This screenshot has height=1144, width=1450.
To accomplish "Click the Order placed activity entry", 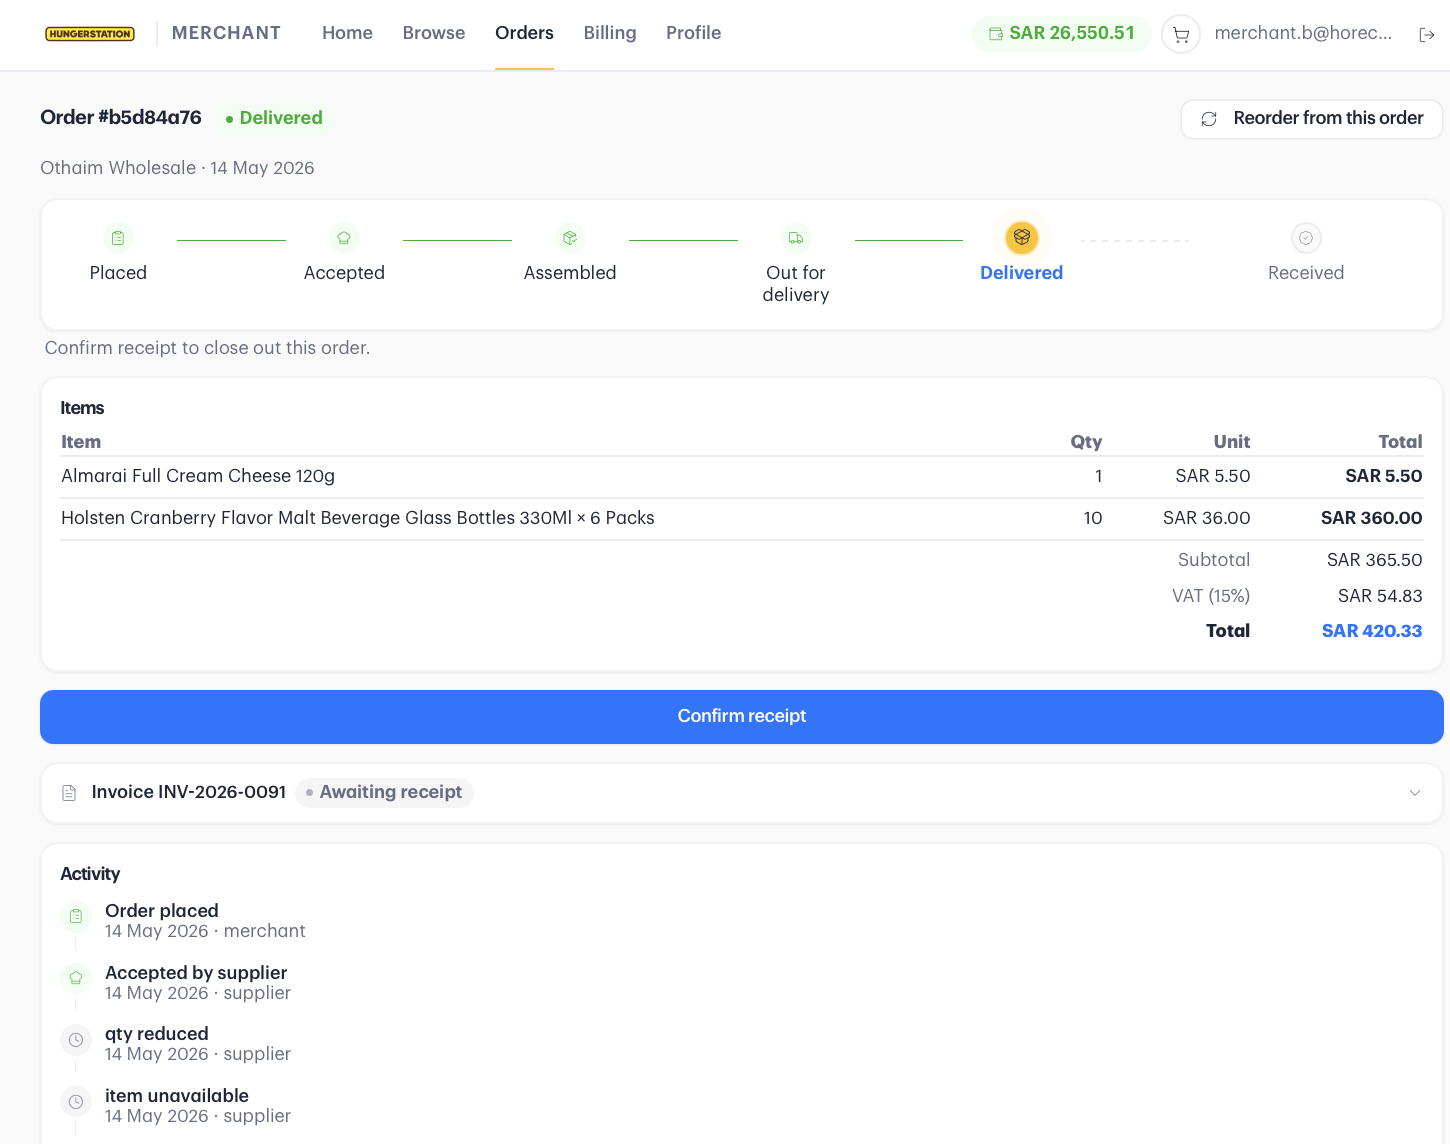I will point(206,921).
